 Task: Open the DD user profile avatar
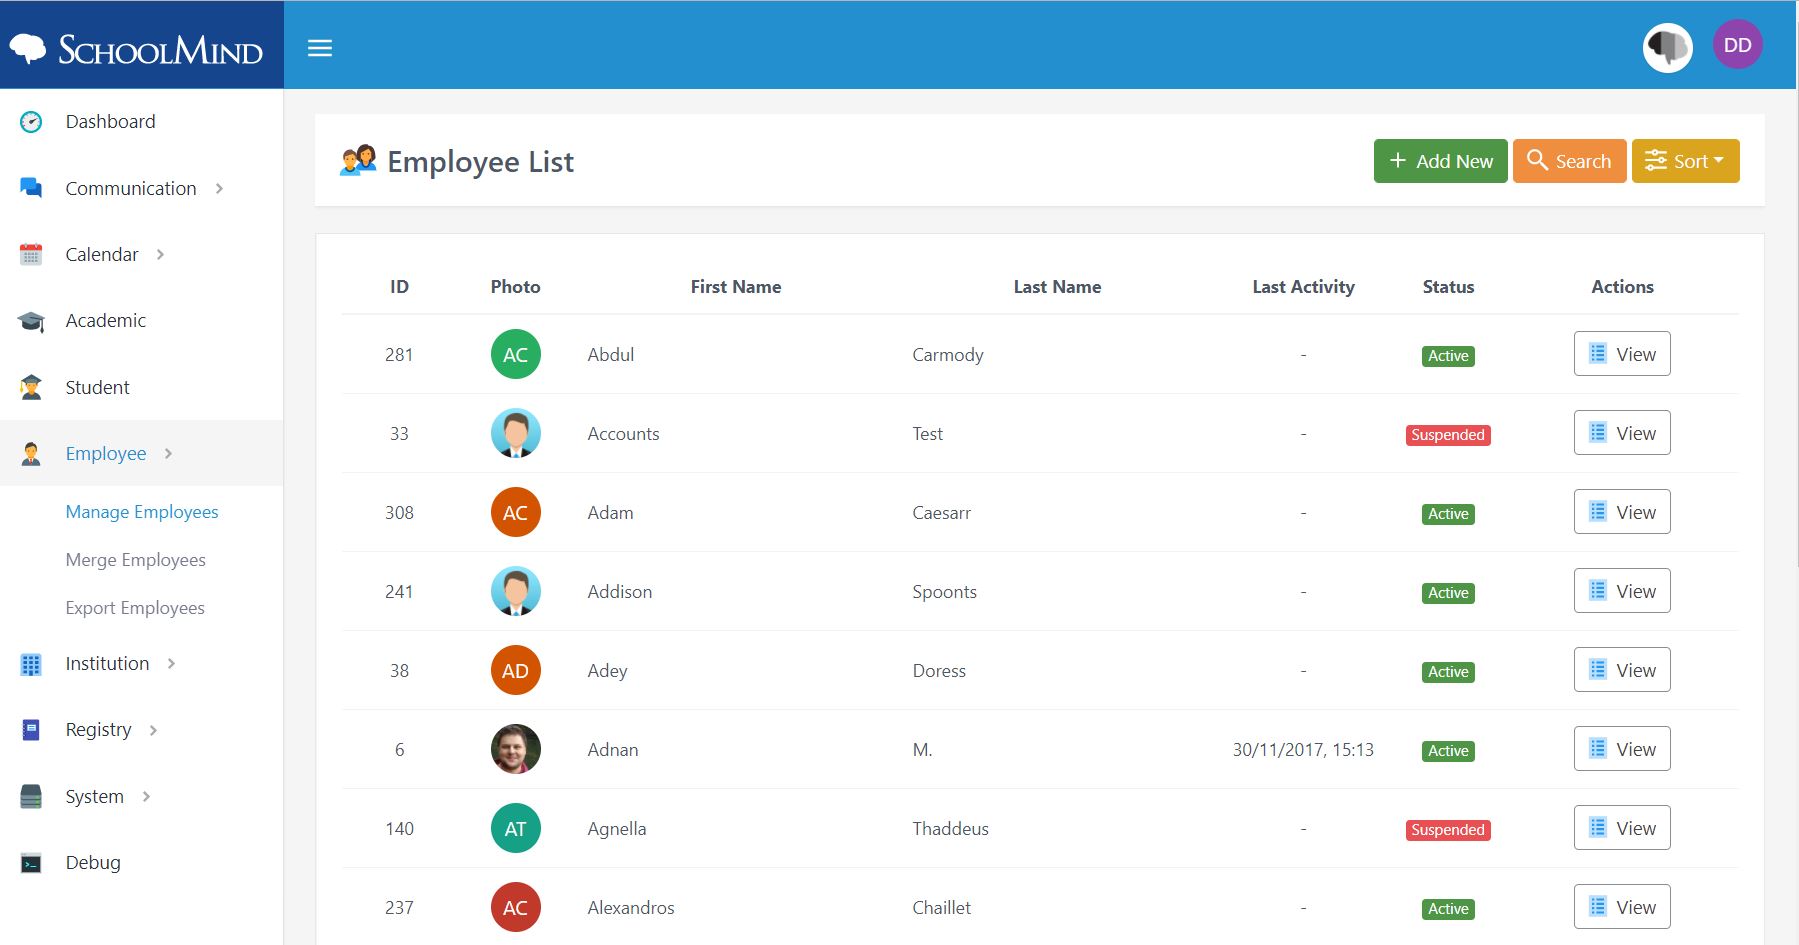point(1738,45)
